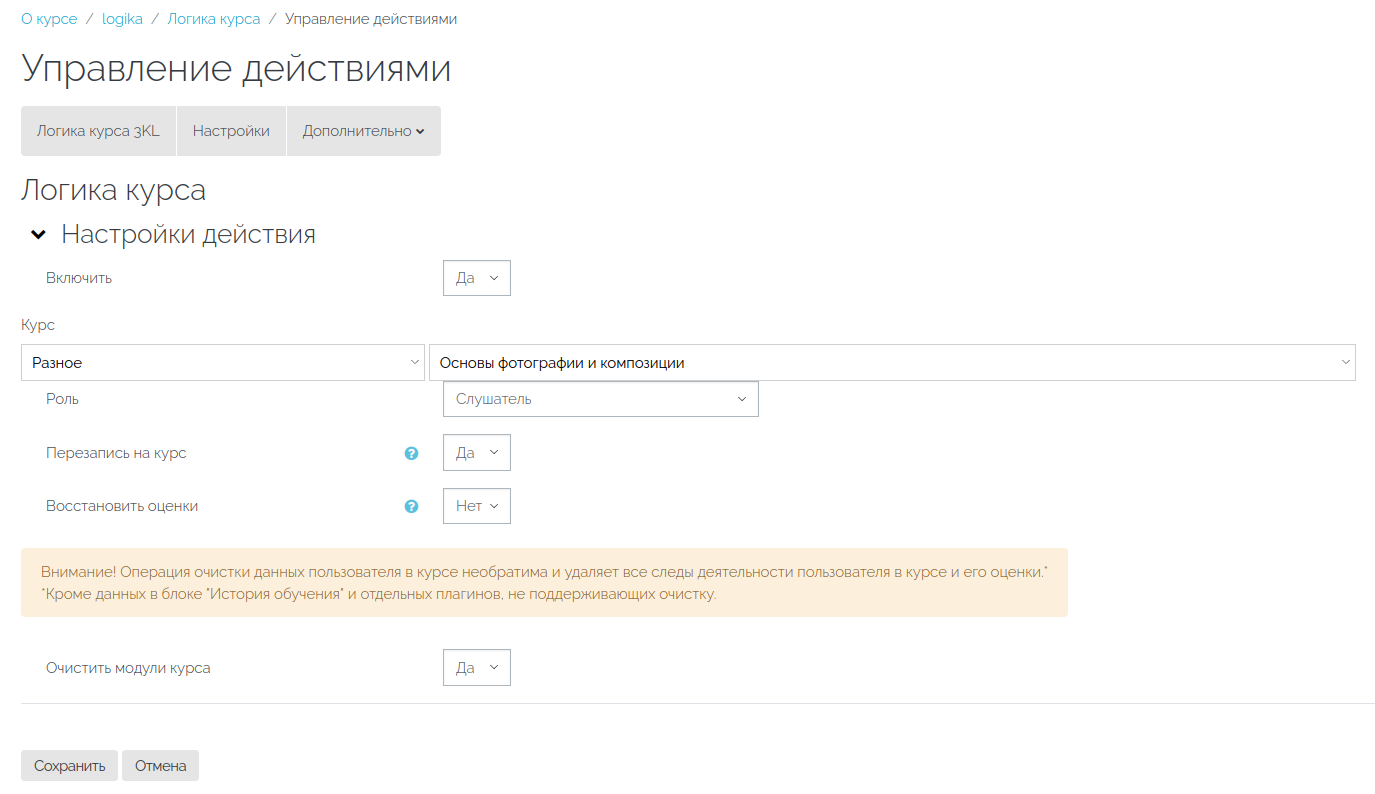
Task: Go to О курсе breadcrumb link
Action: point(49,19)
